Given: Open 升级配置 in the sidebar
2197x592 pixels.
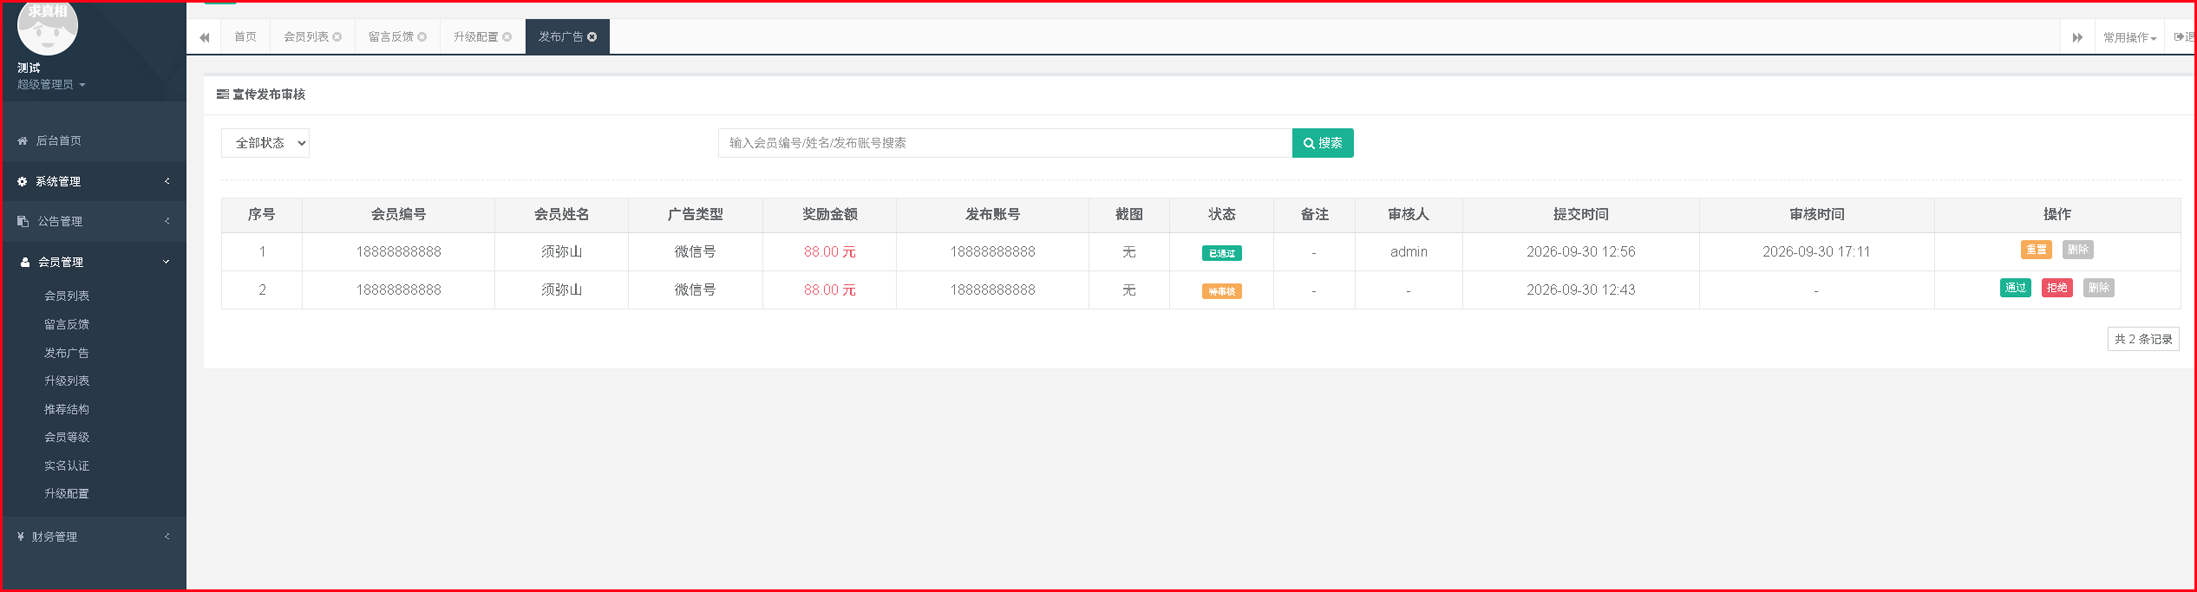Looking at the screenshot, I should point(67,494).
